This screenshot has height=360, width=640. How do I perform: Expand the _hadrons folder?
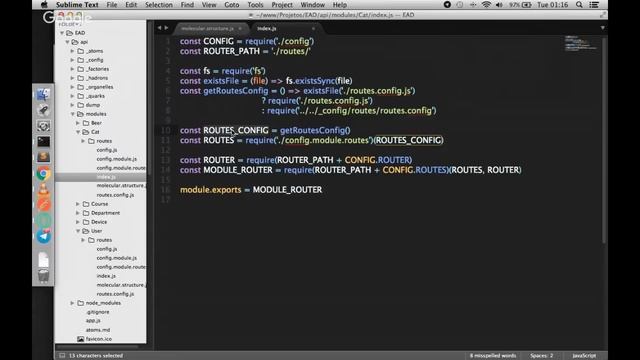point(73,78)
